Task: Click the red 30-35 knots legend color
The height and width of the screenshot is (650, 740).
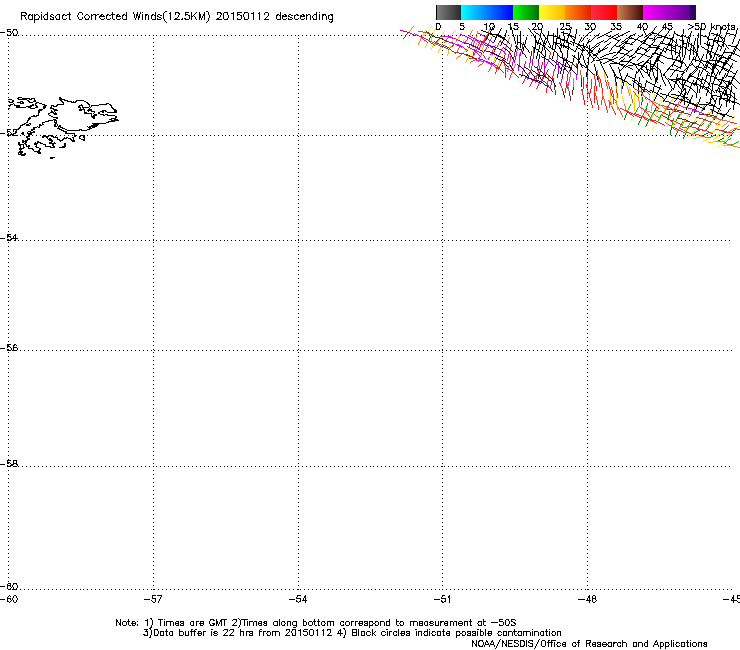Action: (604, 12)
